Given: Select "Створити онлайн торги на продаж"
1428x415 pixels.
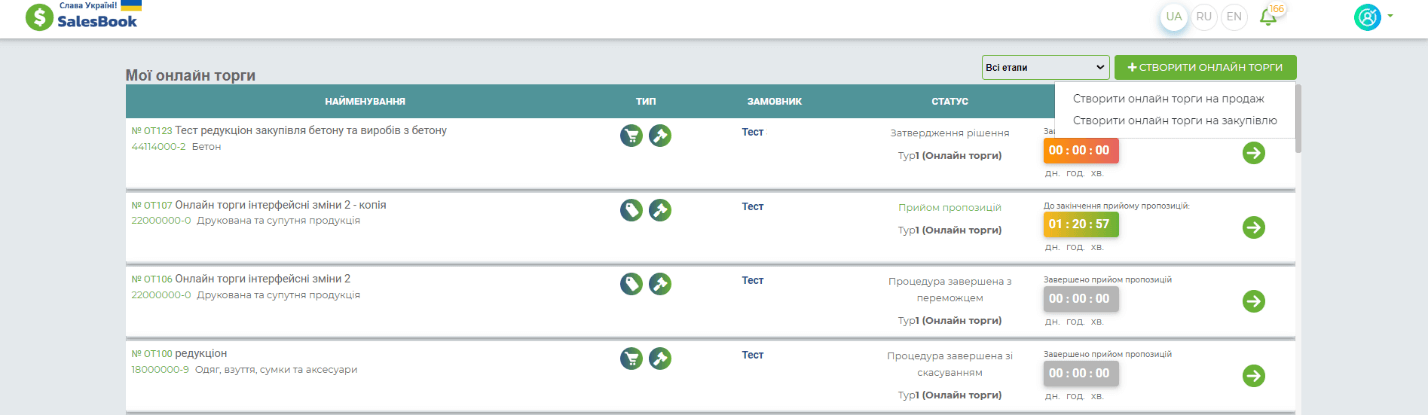Looking at the screenshot, I should pyautogui.click(x=1169, y=98).
